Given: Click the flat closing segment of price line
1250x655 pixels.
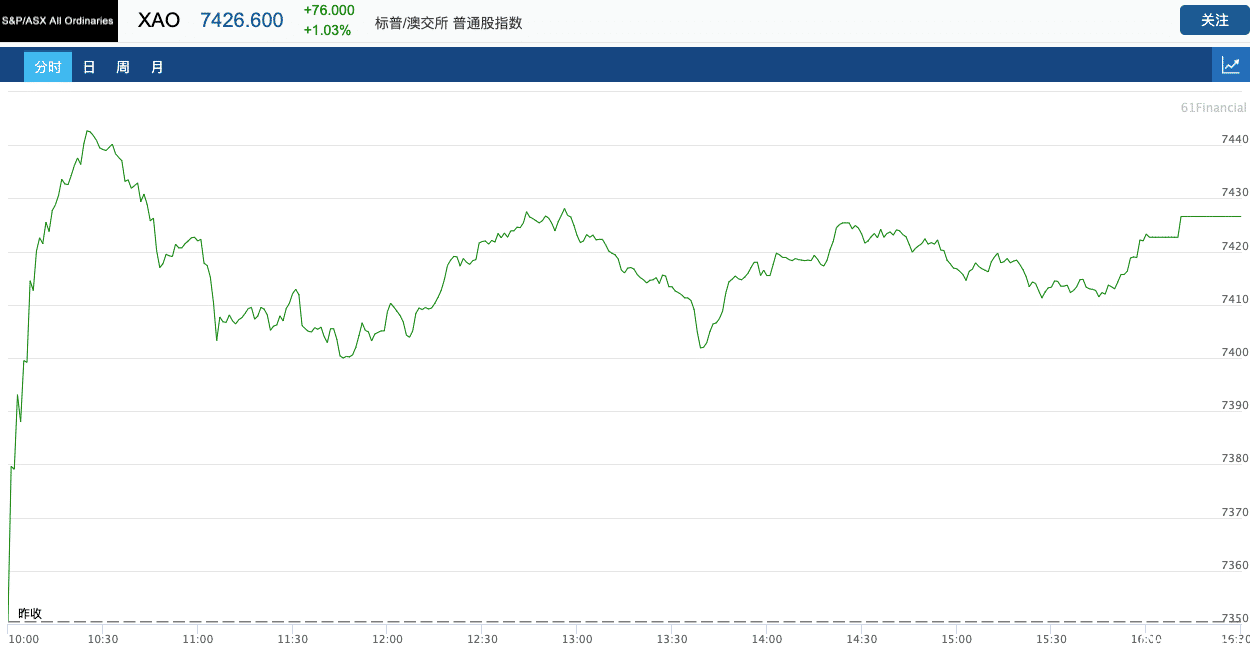Looking at the screenshot, I should (x=1210, y=216).
